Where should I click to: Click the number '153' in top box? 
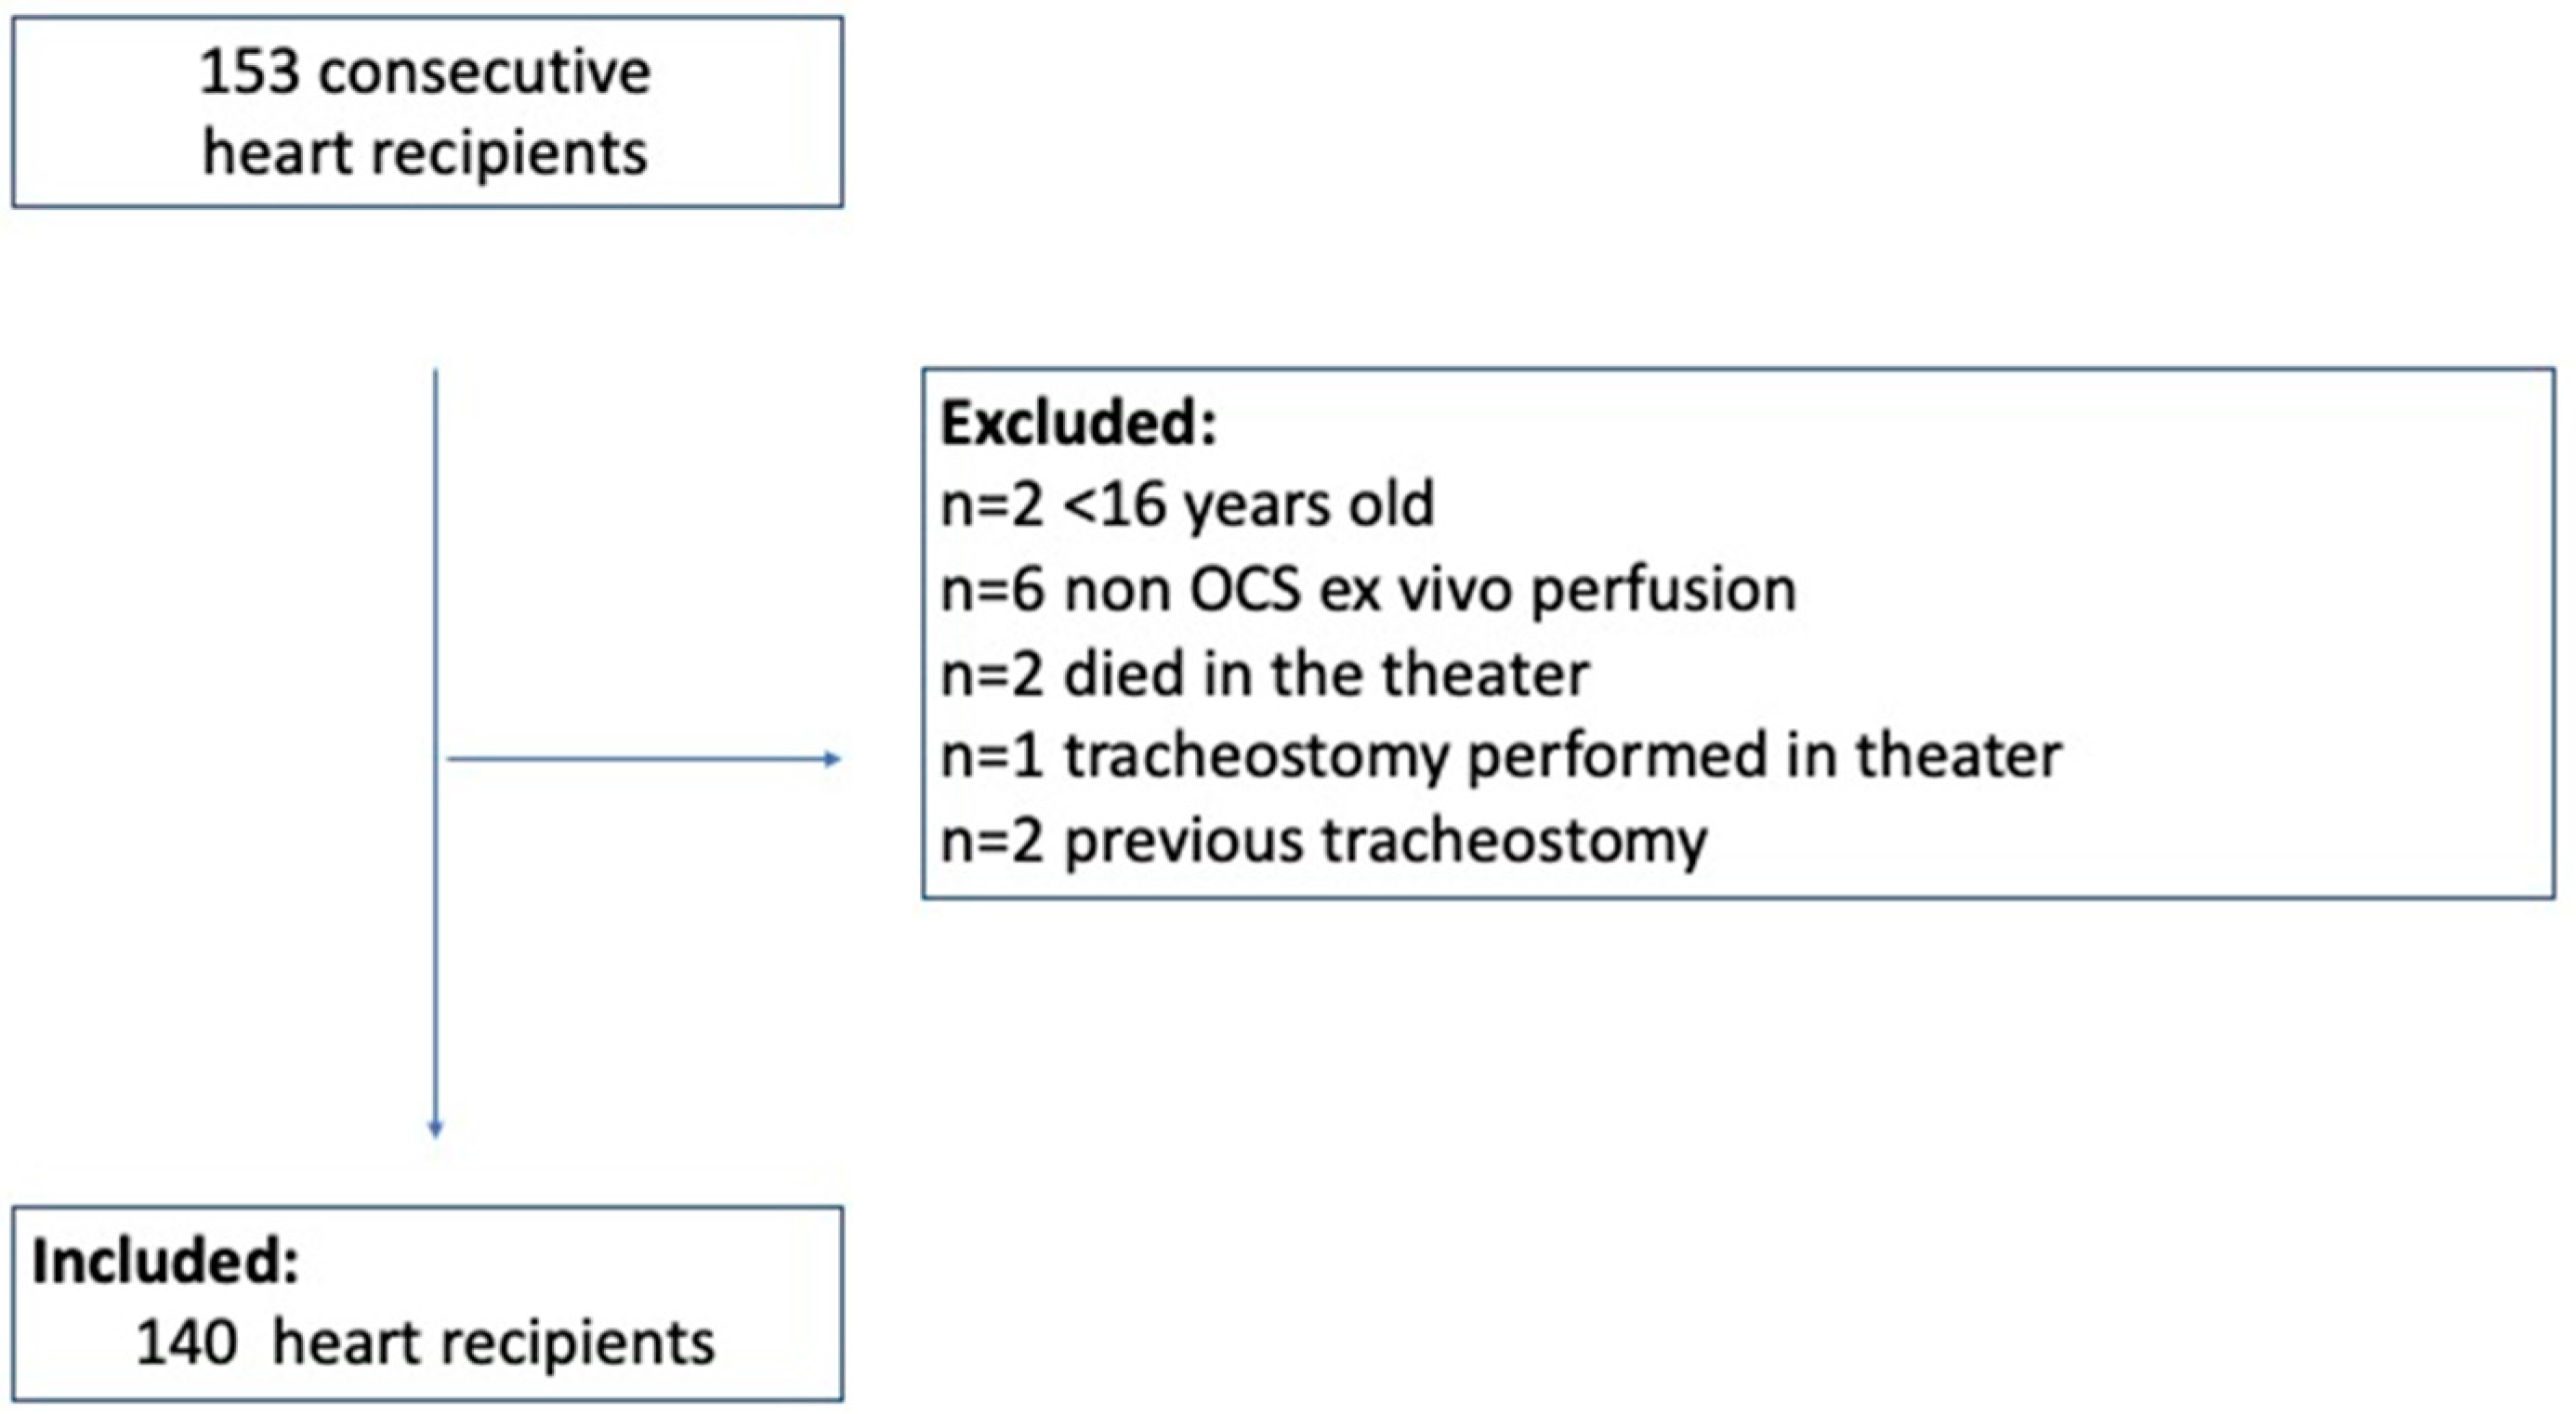249,73
